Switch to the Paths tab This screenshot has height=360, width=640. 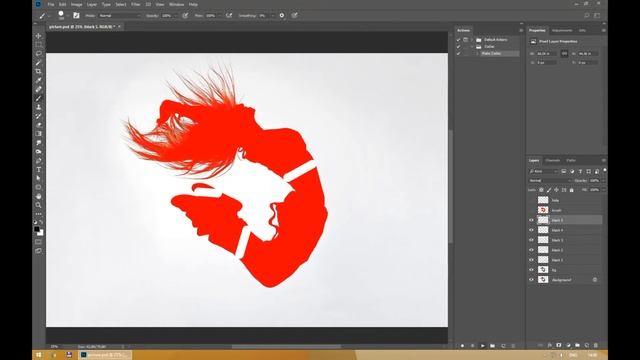coord(571,160)
